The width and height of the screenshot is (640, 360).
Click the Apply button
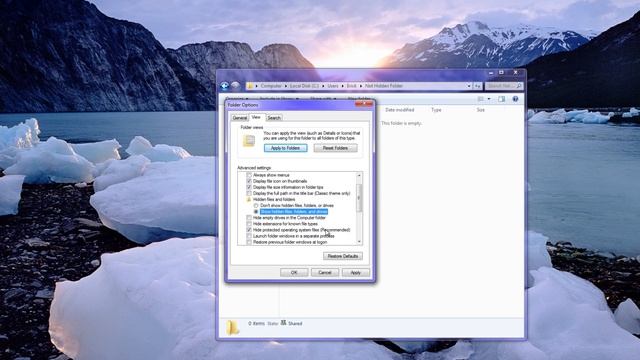tap(356, 272)
